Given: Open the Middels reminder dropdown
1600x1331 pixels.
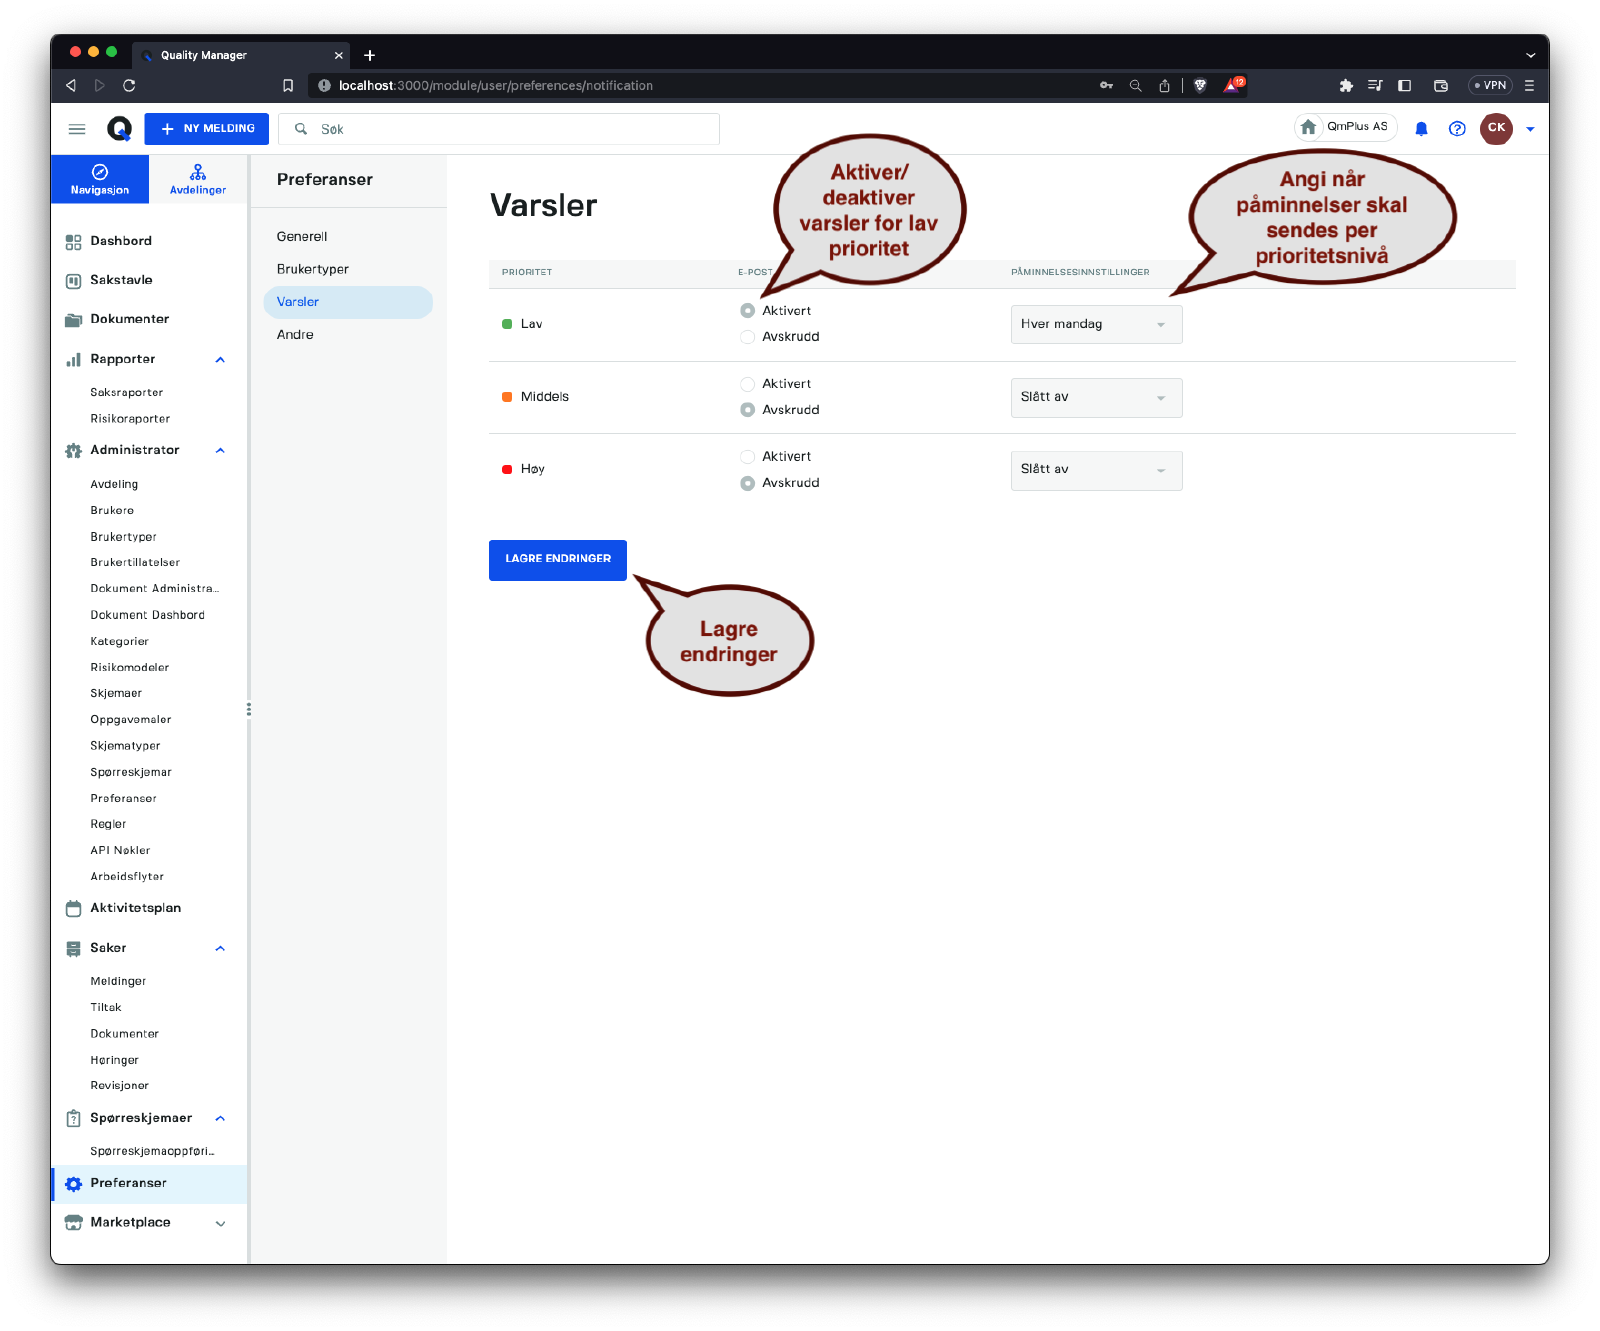Looking at the screenshot, I should (1096, 398).
